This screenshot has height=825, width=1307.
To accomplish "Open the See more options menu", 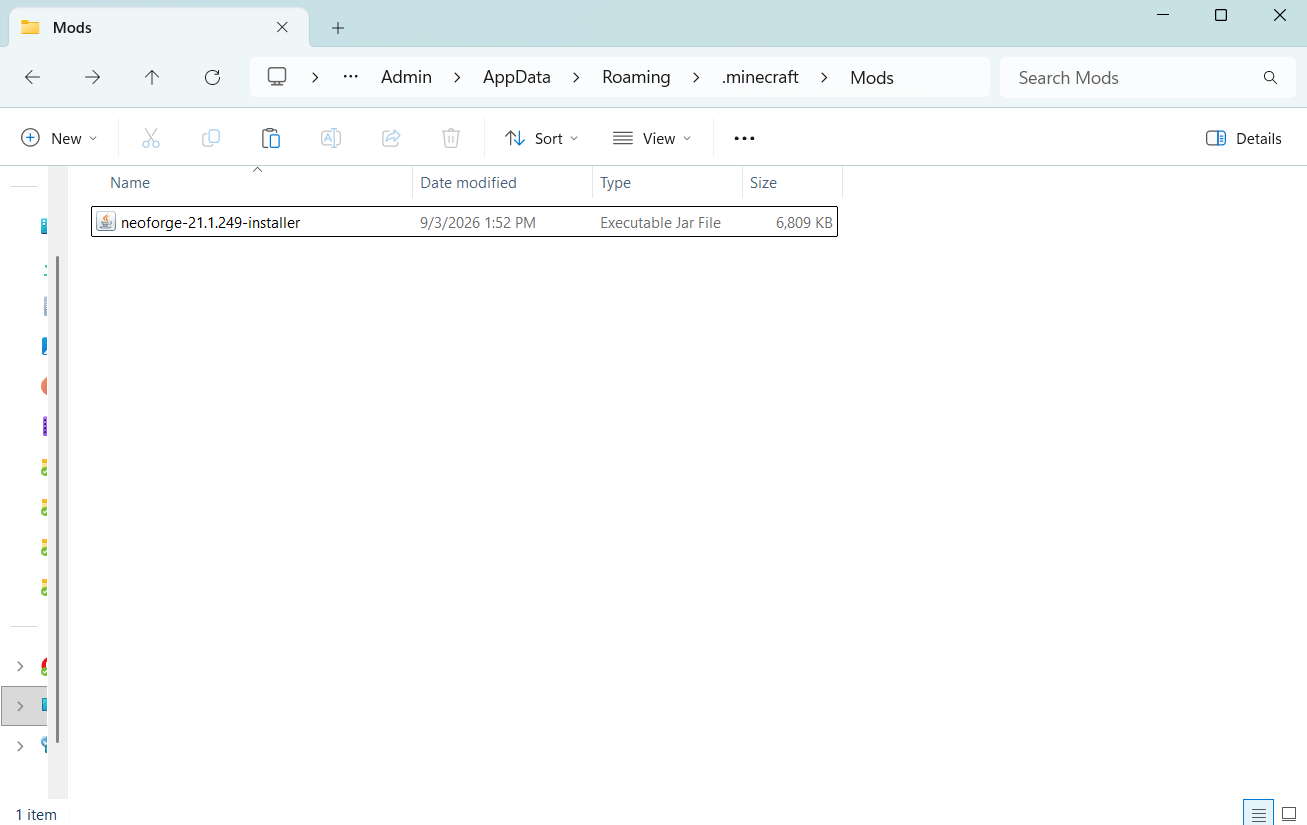I will 744,138.
